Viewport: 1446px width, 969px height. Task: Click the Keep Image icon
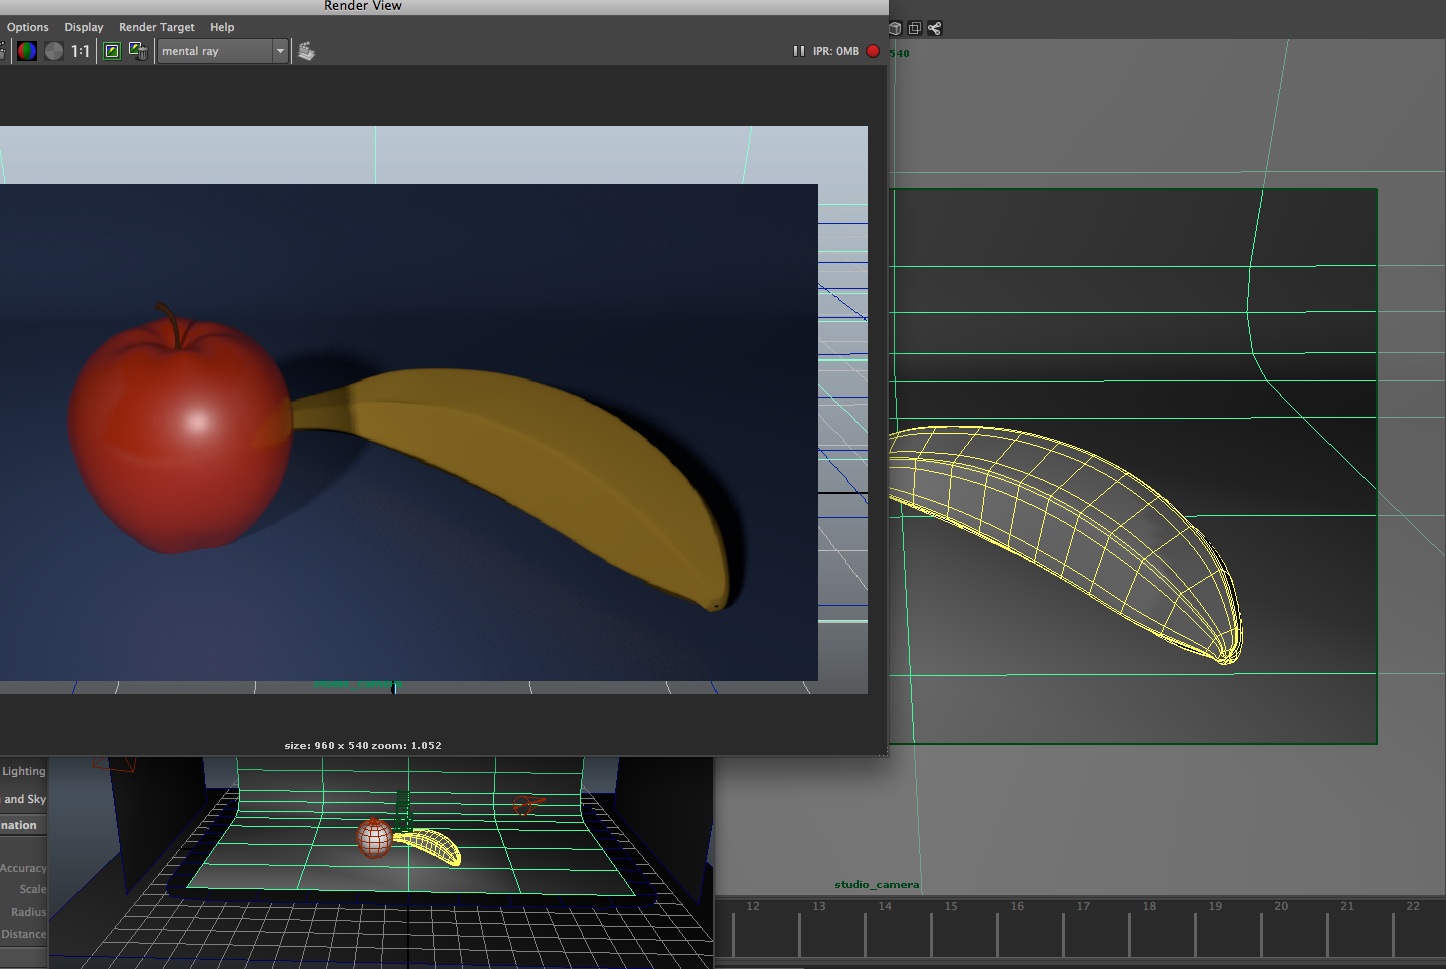[112, 51]
